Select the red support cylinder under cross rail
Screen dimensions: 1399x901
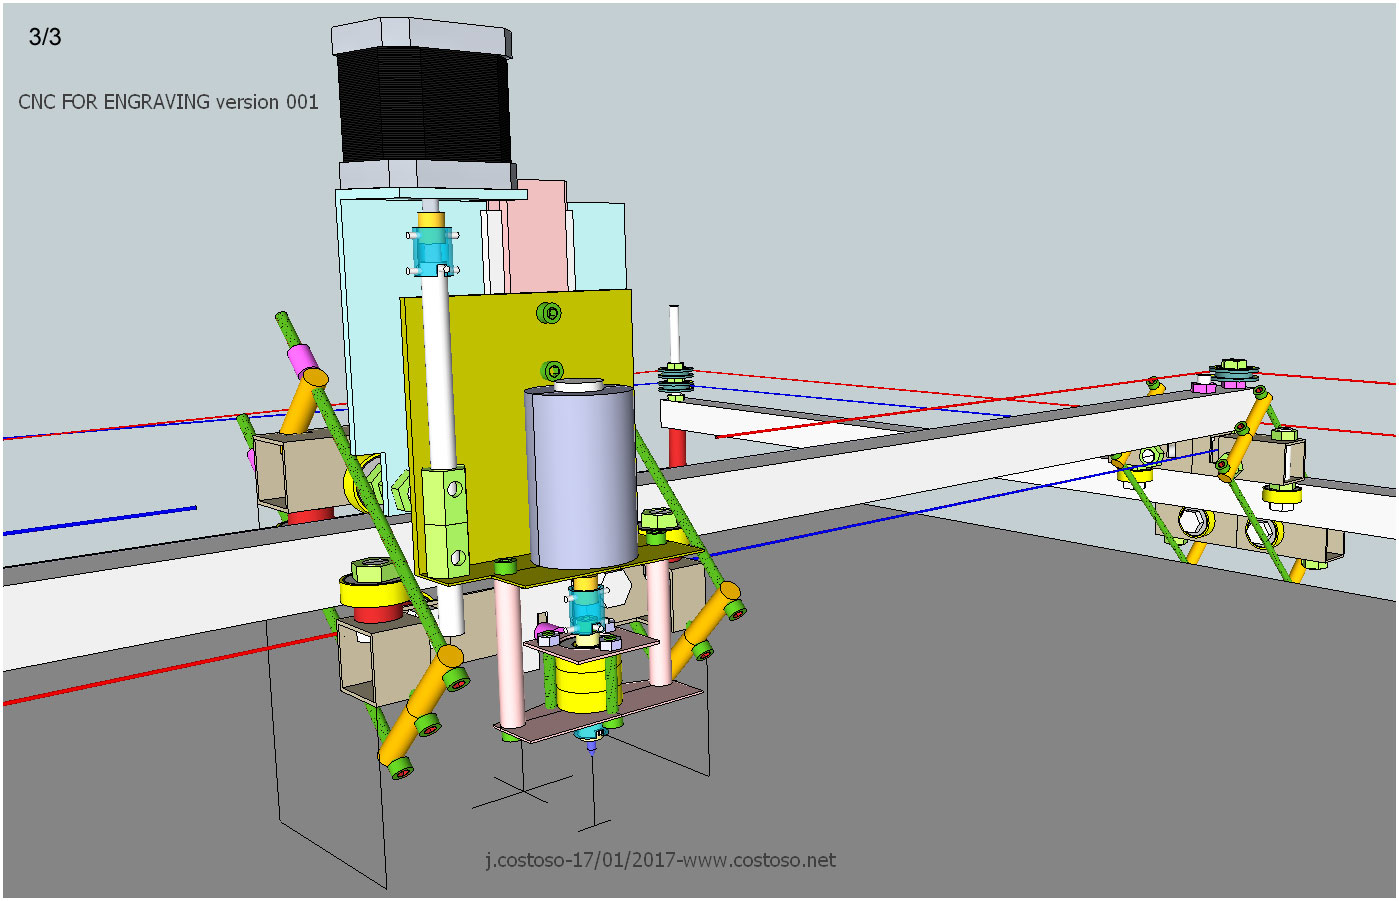click(x=677, y=449)
